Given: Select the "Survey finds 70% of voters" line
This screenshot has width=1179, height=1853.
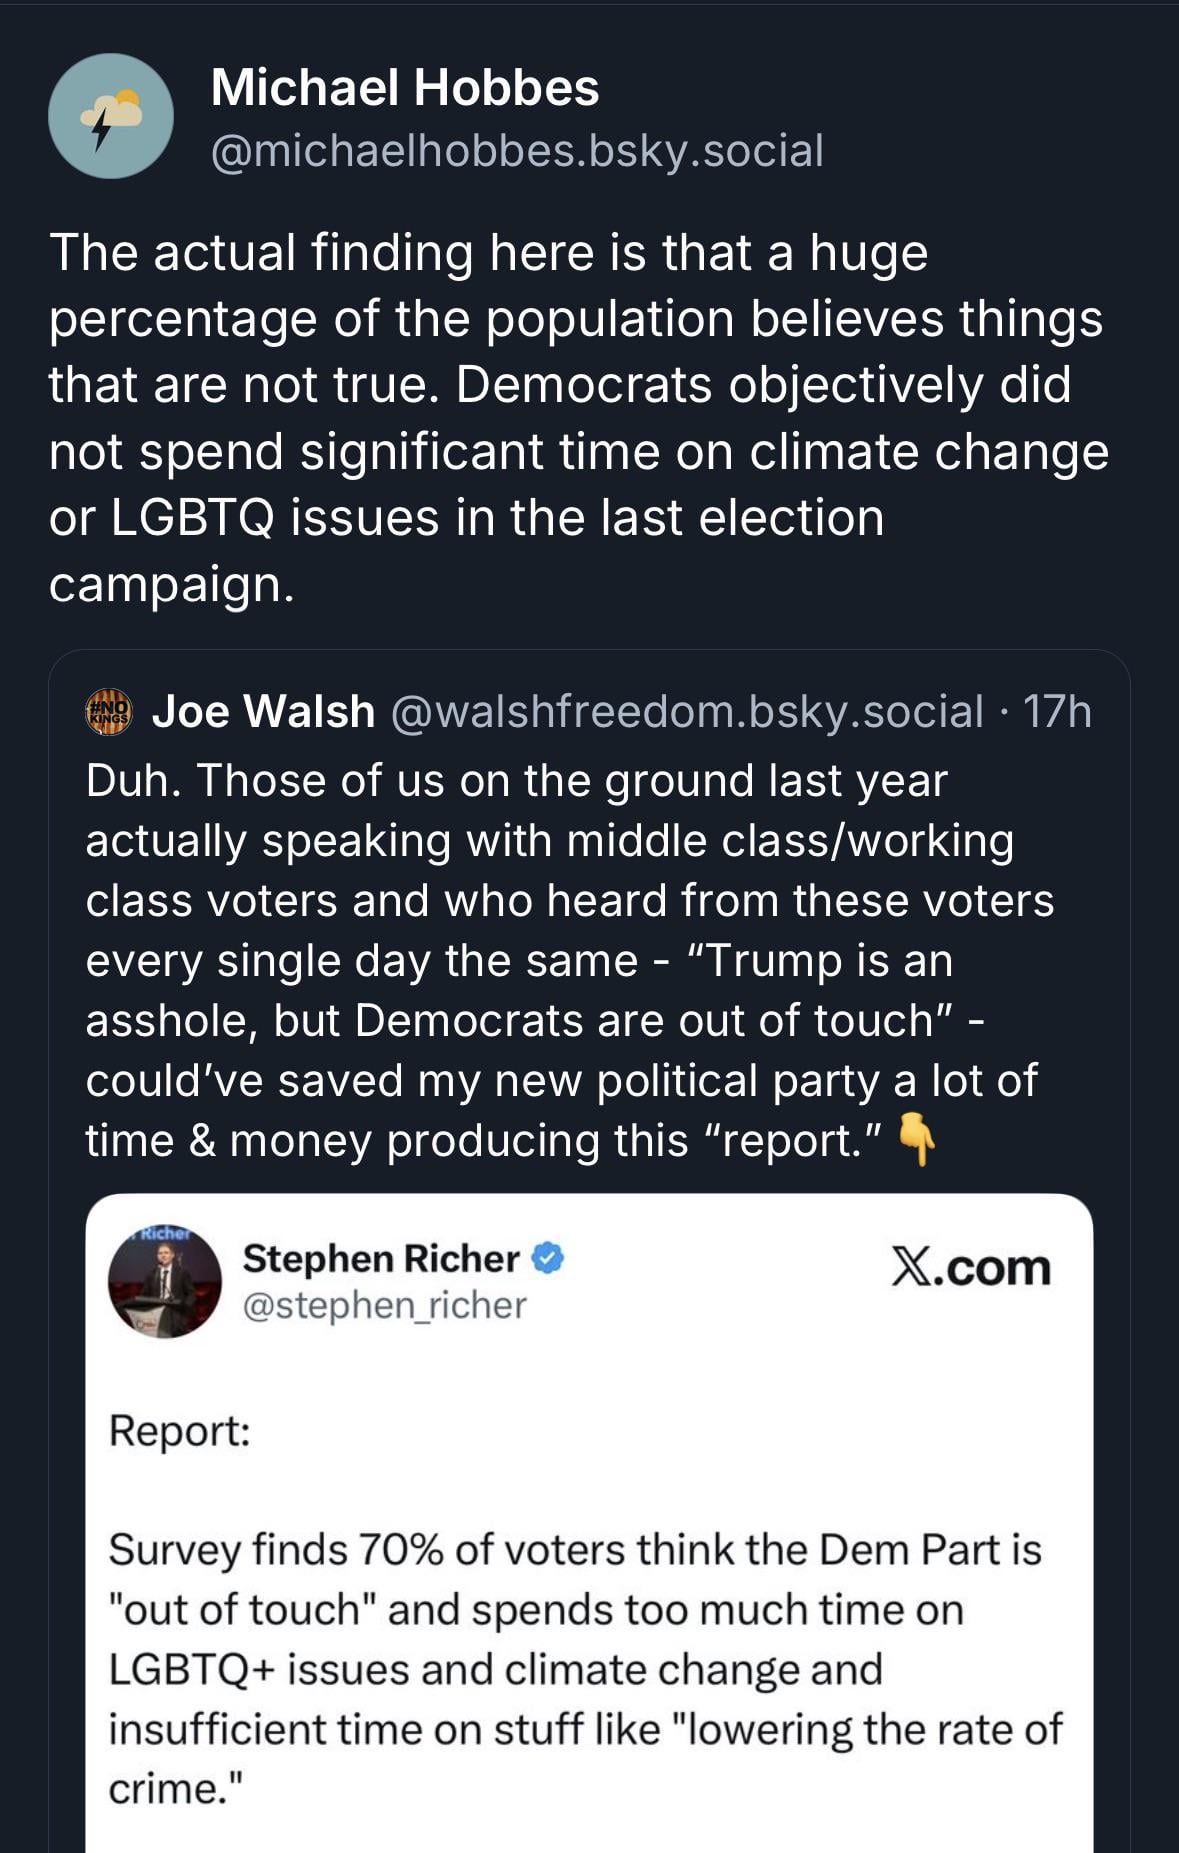Looking at the screenshot, I should point(574,1550).
